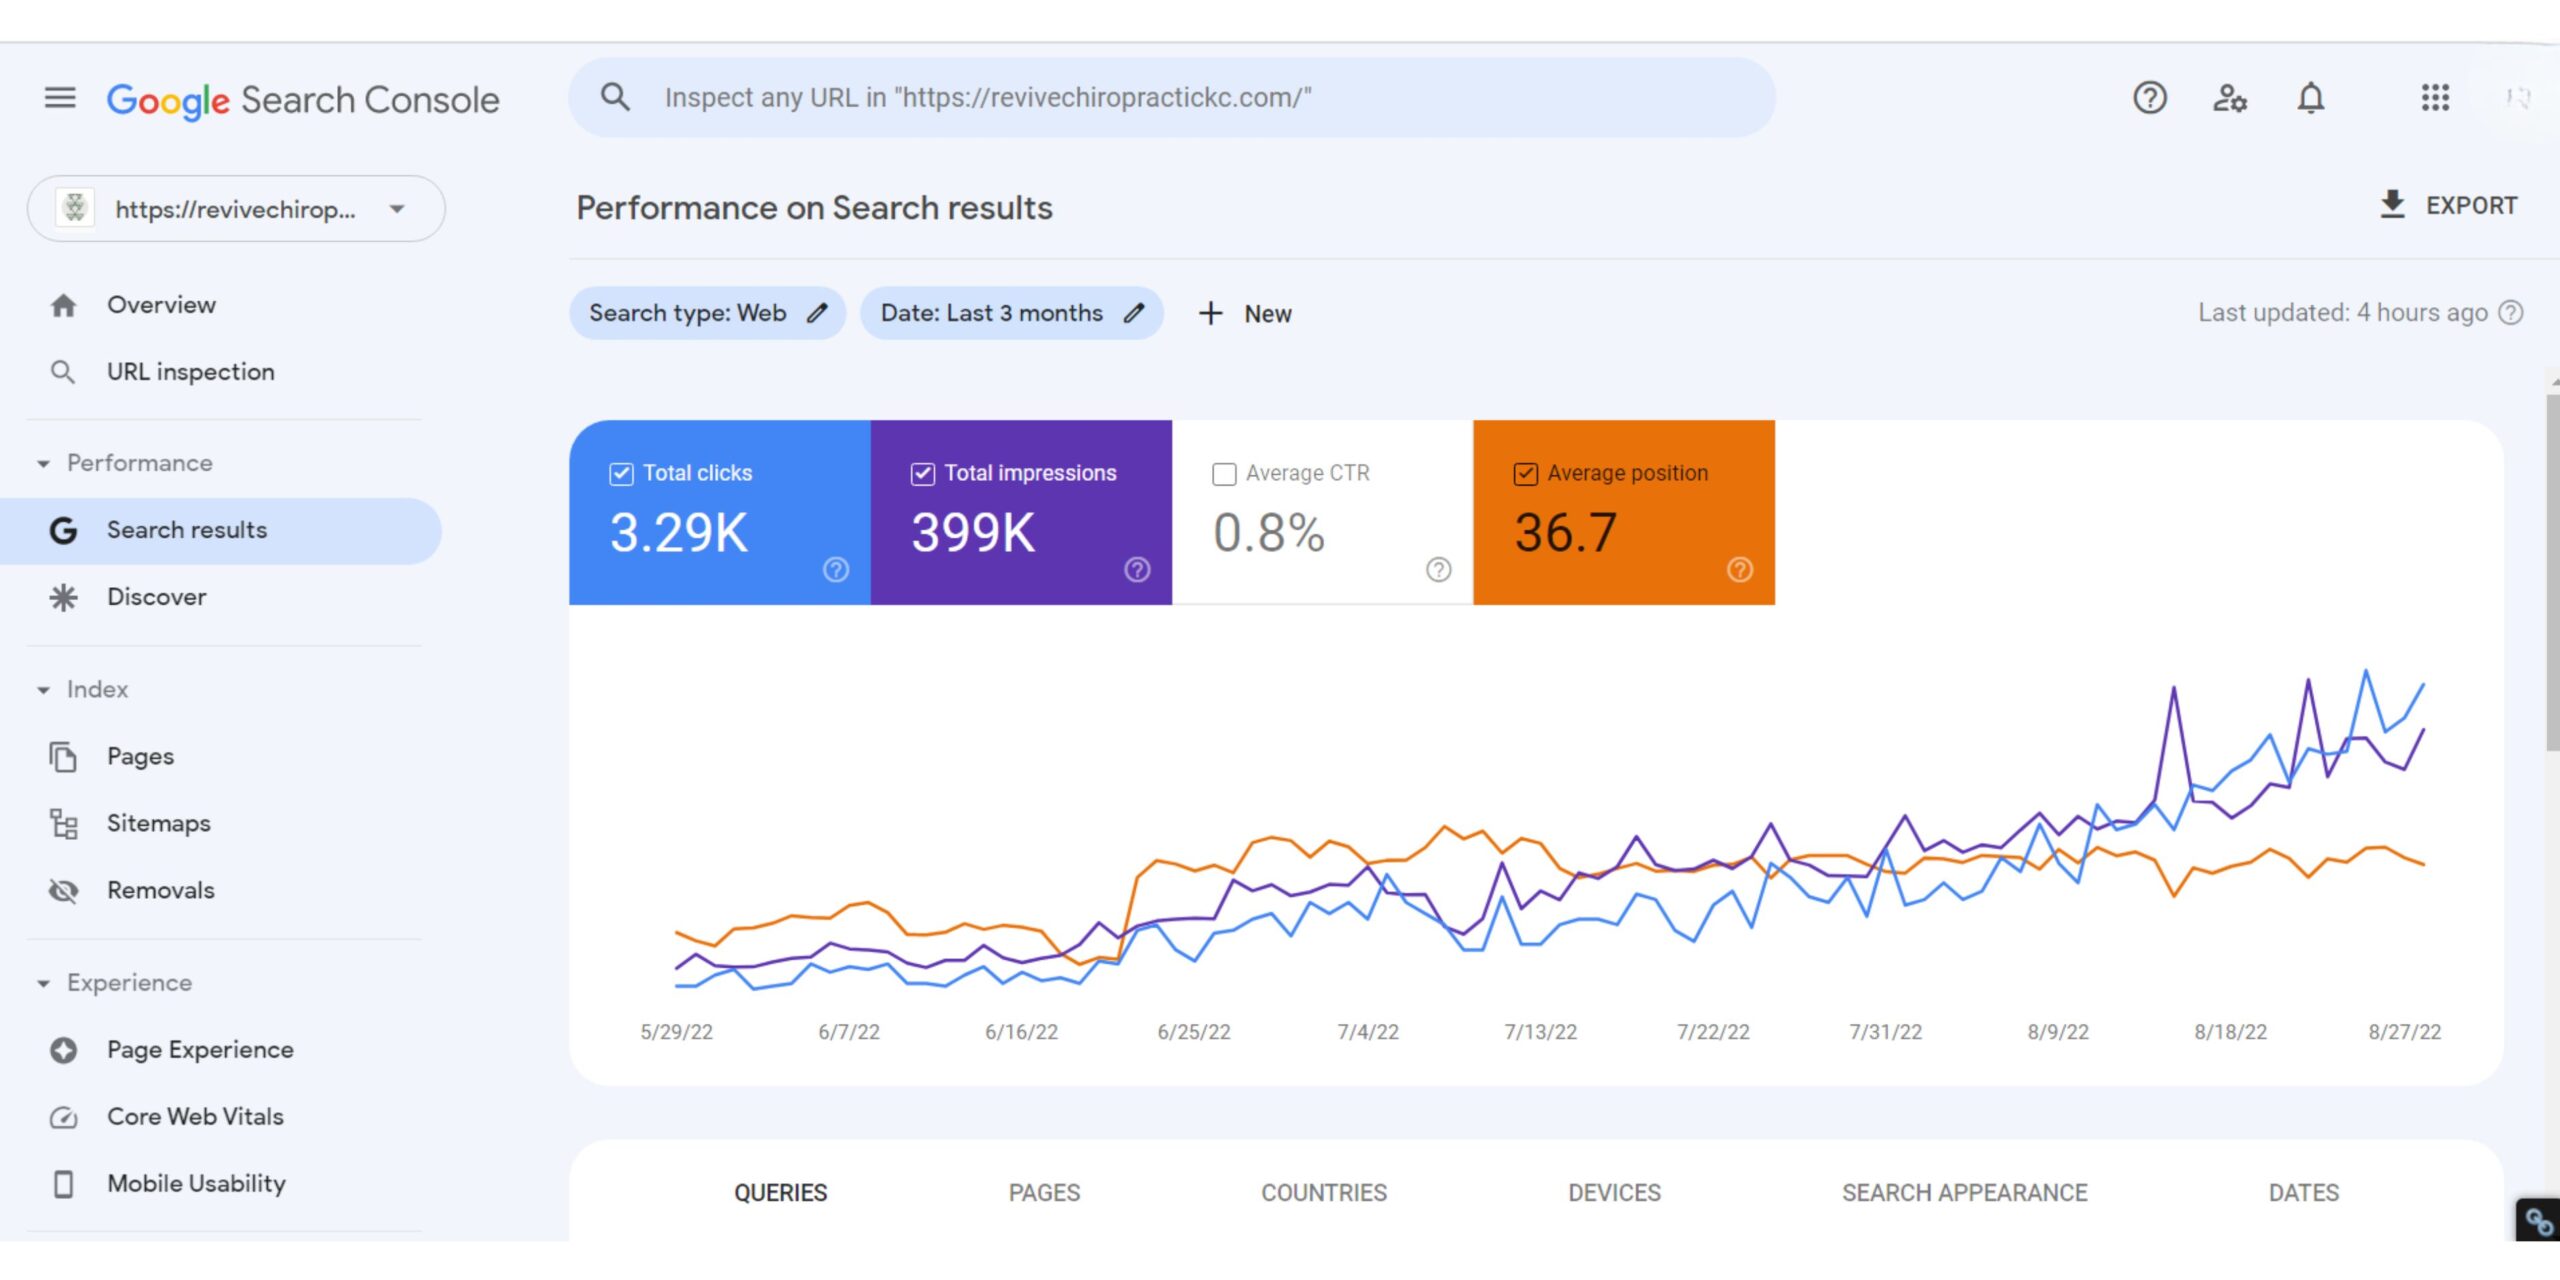2560x1280 pixels.
Task: Click the 3.29K total clicks value
Action: (x=679, y=533)
